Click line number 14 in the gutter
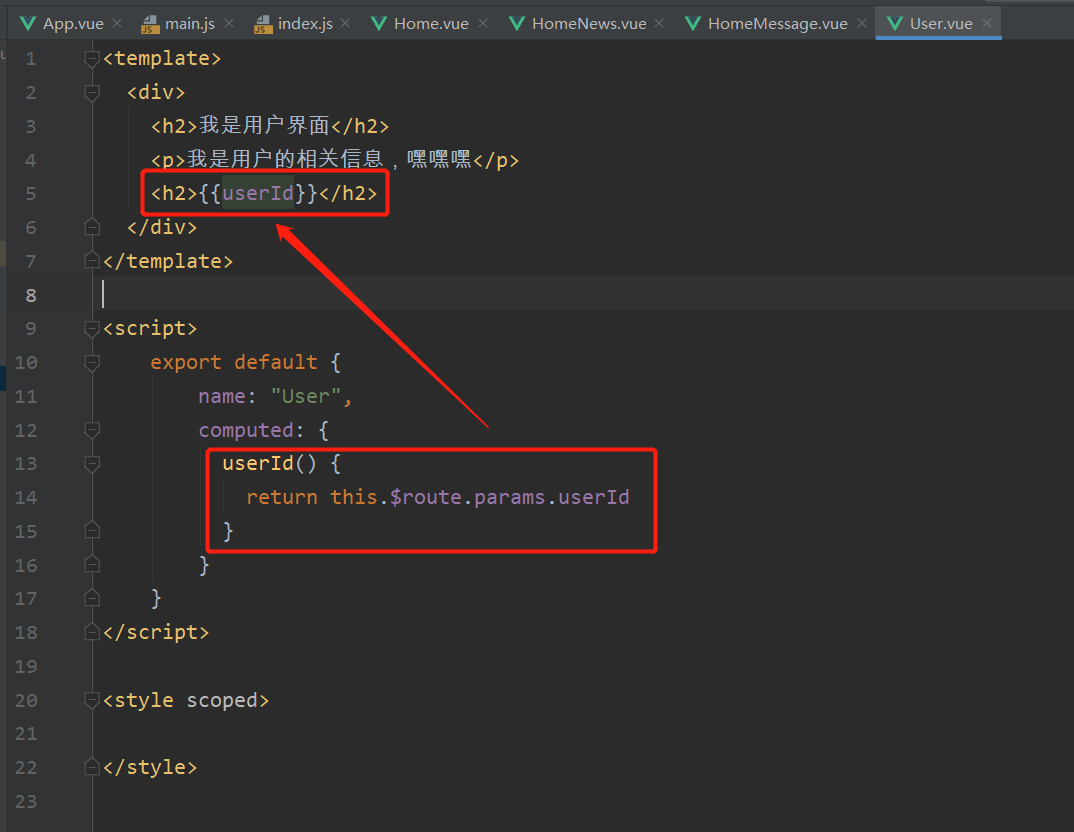The image size is (1074, 832). pyautogui.click(x=26, y=498)
